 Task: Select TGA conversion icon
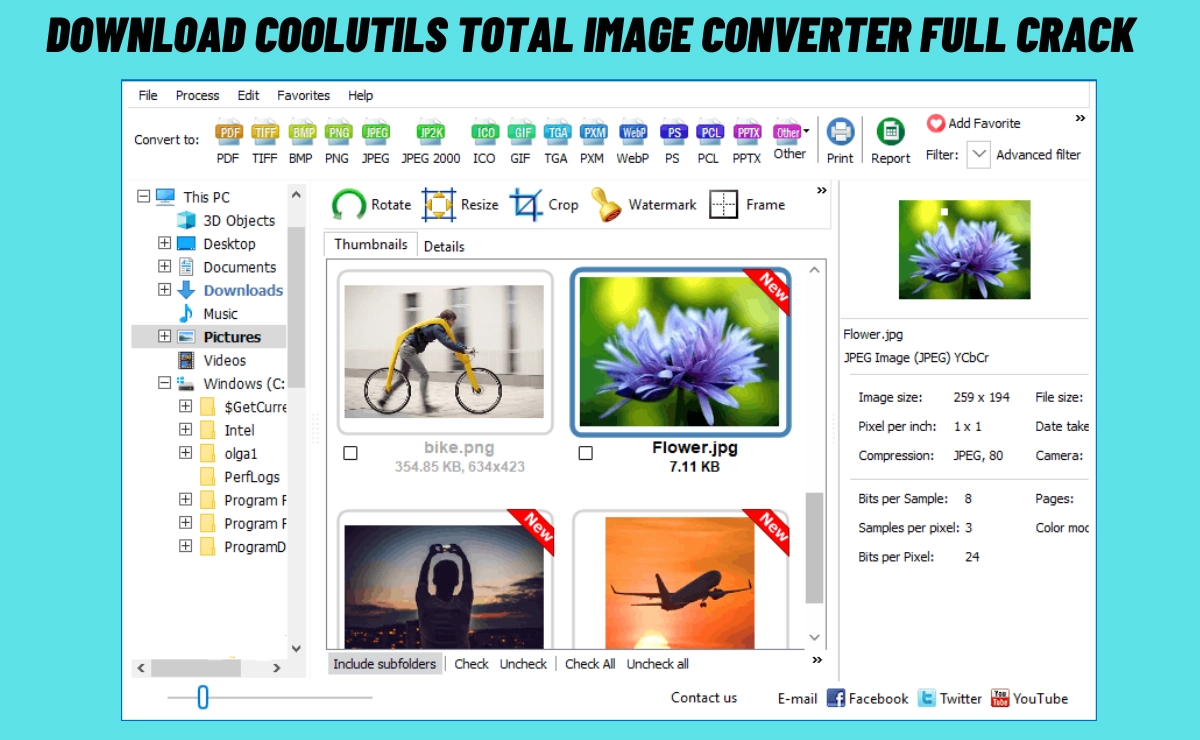pos(556,142)
